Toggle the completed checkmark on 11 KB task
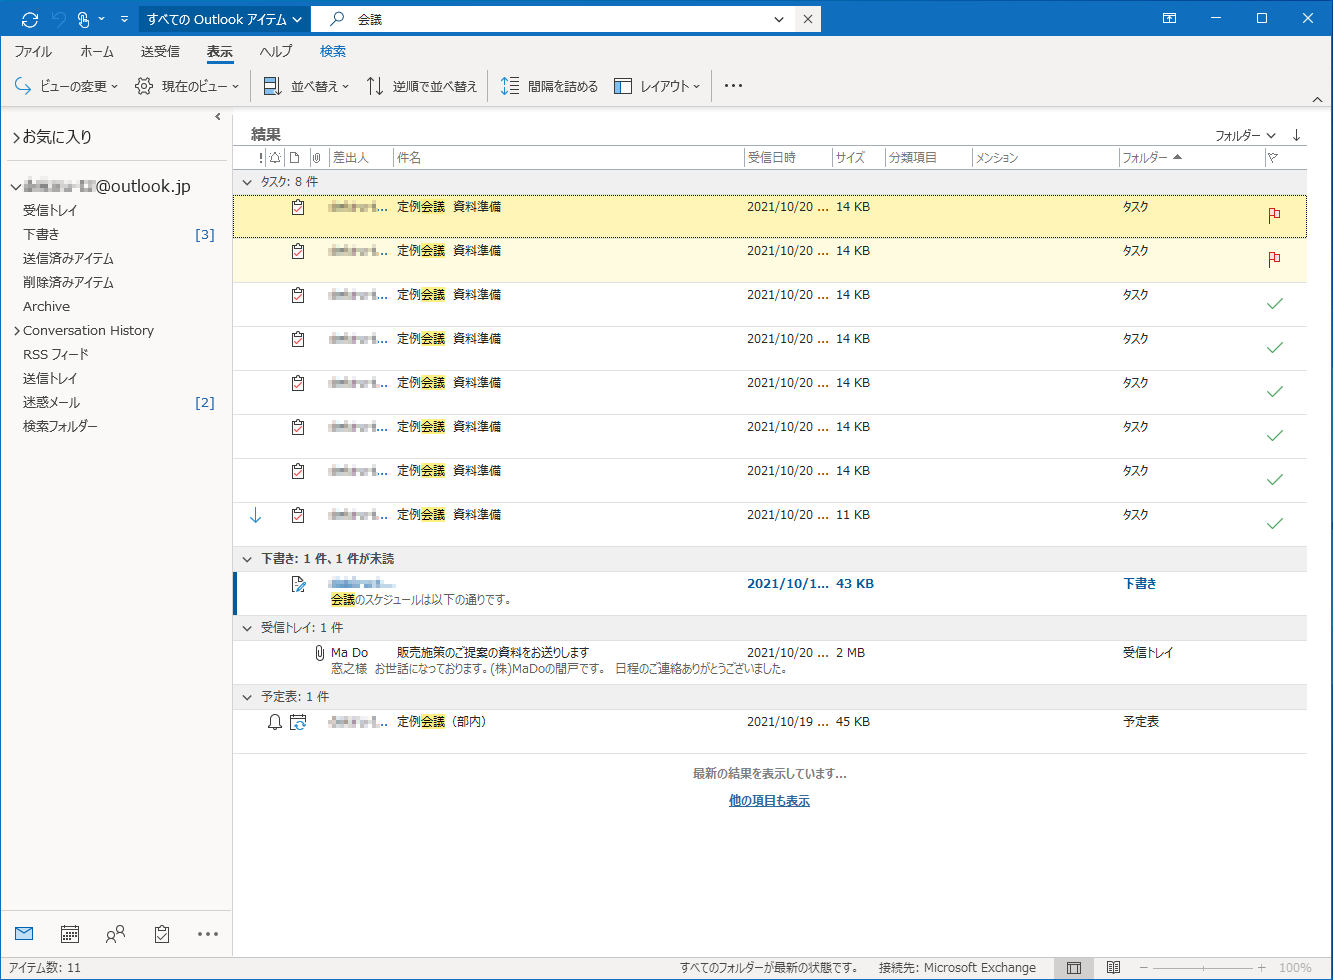1333x980 pixels. [1274, 523]
